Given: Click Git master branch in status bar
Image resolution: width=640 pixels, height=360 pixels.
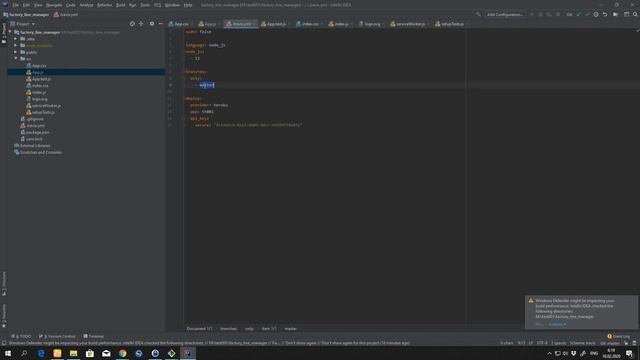Looking at the screenshot, I should [610, 343].
